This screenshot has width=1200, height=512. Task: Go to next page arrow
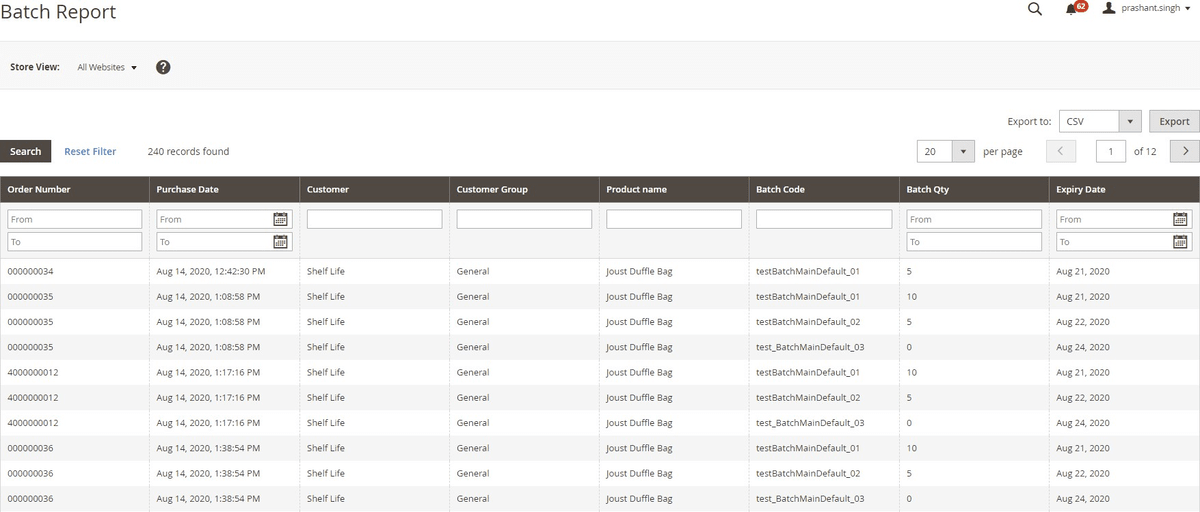point(1185,151)
